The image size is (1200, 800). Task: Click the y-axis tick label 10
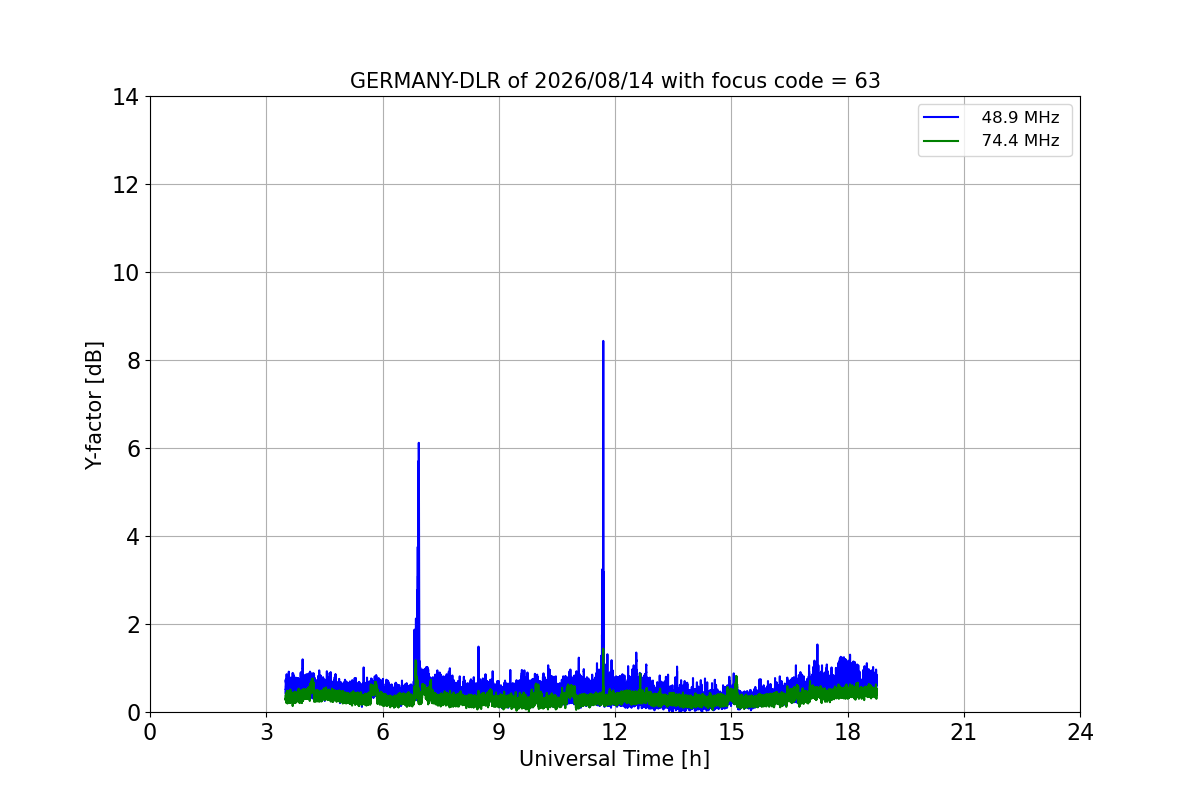coord(125,273)
